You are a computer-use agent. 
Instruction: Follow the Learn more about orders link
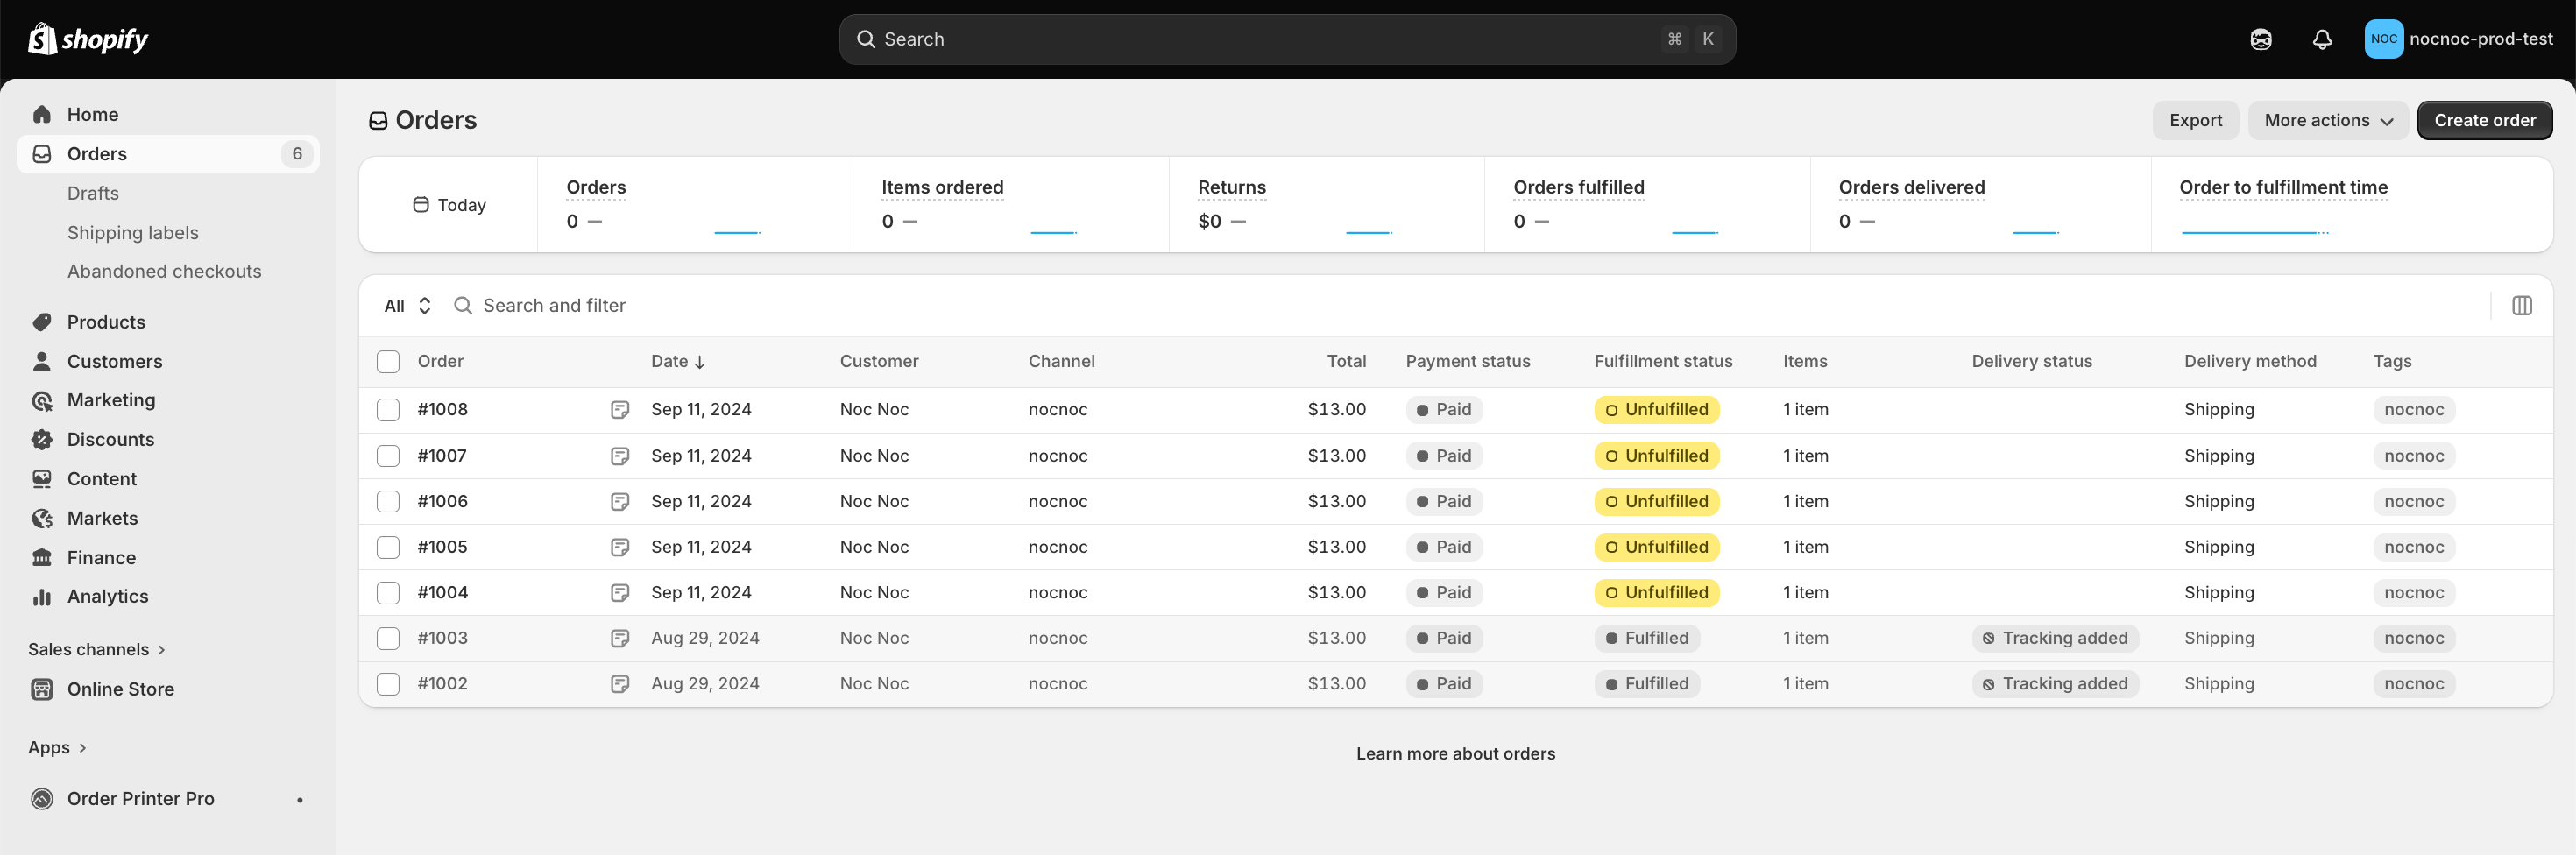(1455, 753)
